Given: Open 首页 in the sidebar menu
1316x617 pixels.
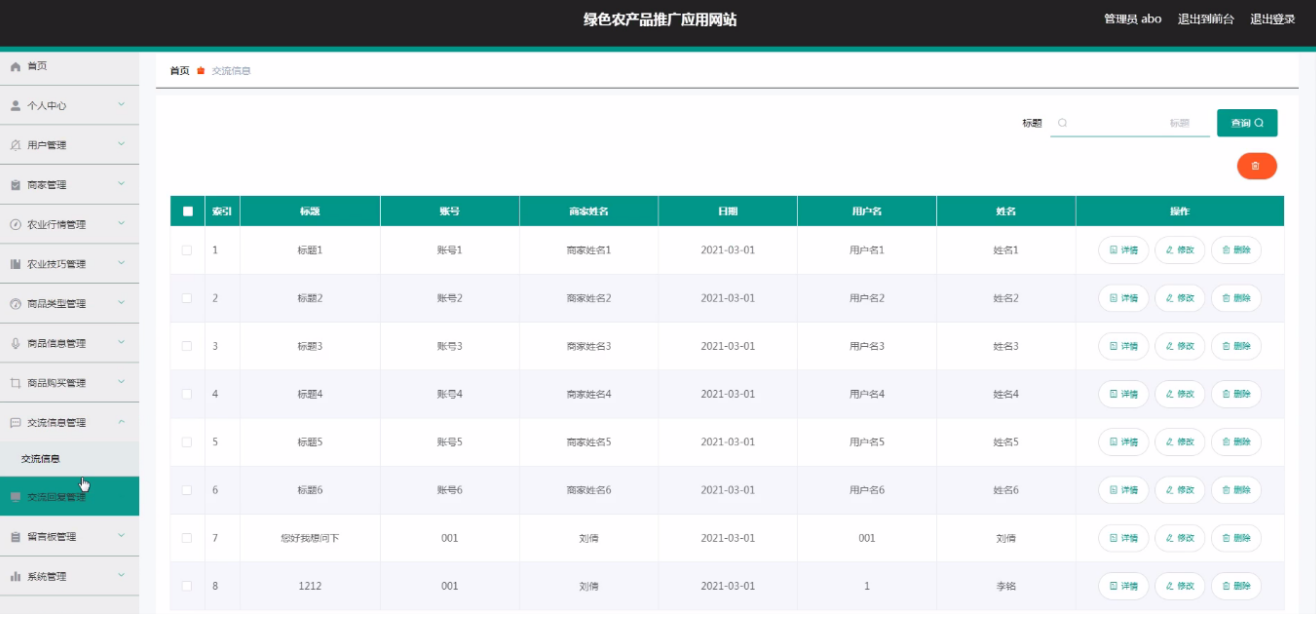Looking at the screenshot, I should (69, 66).
